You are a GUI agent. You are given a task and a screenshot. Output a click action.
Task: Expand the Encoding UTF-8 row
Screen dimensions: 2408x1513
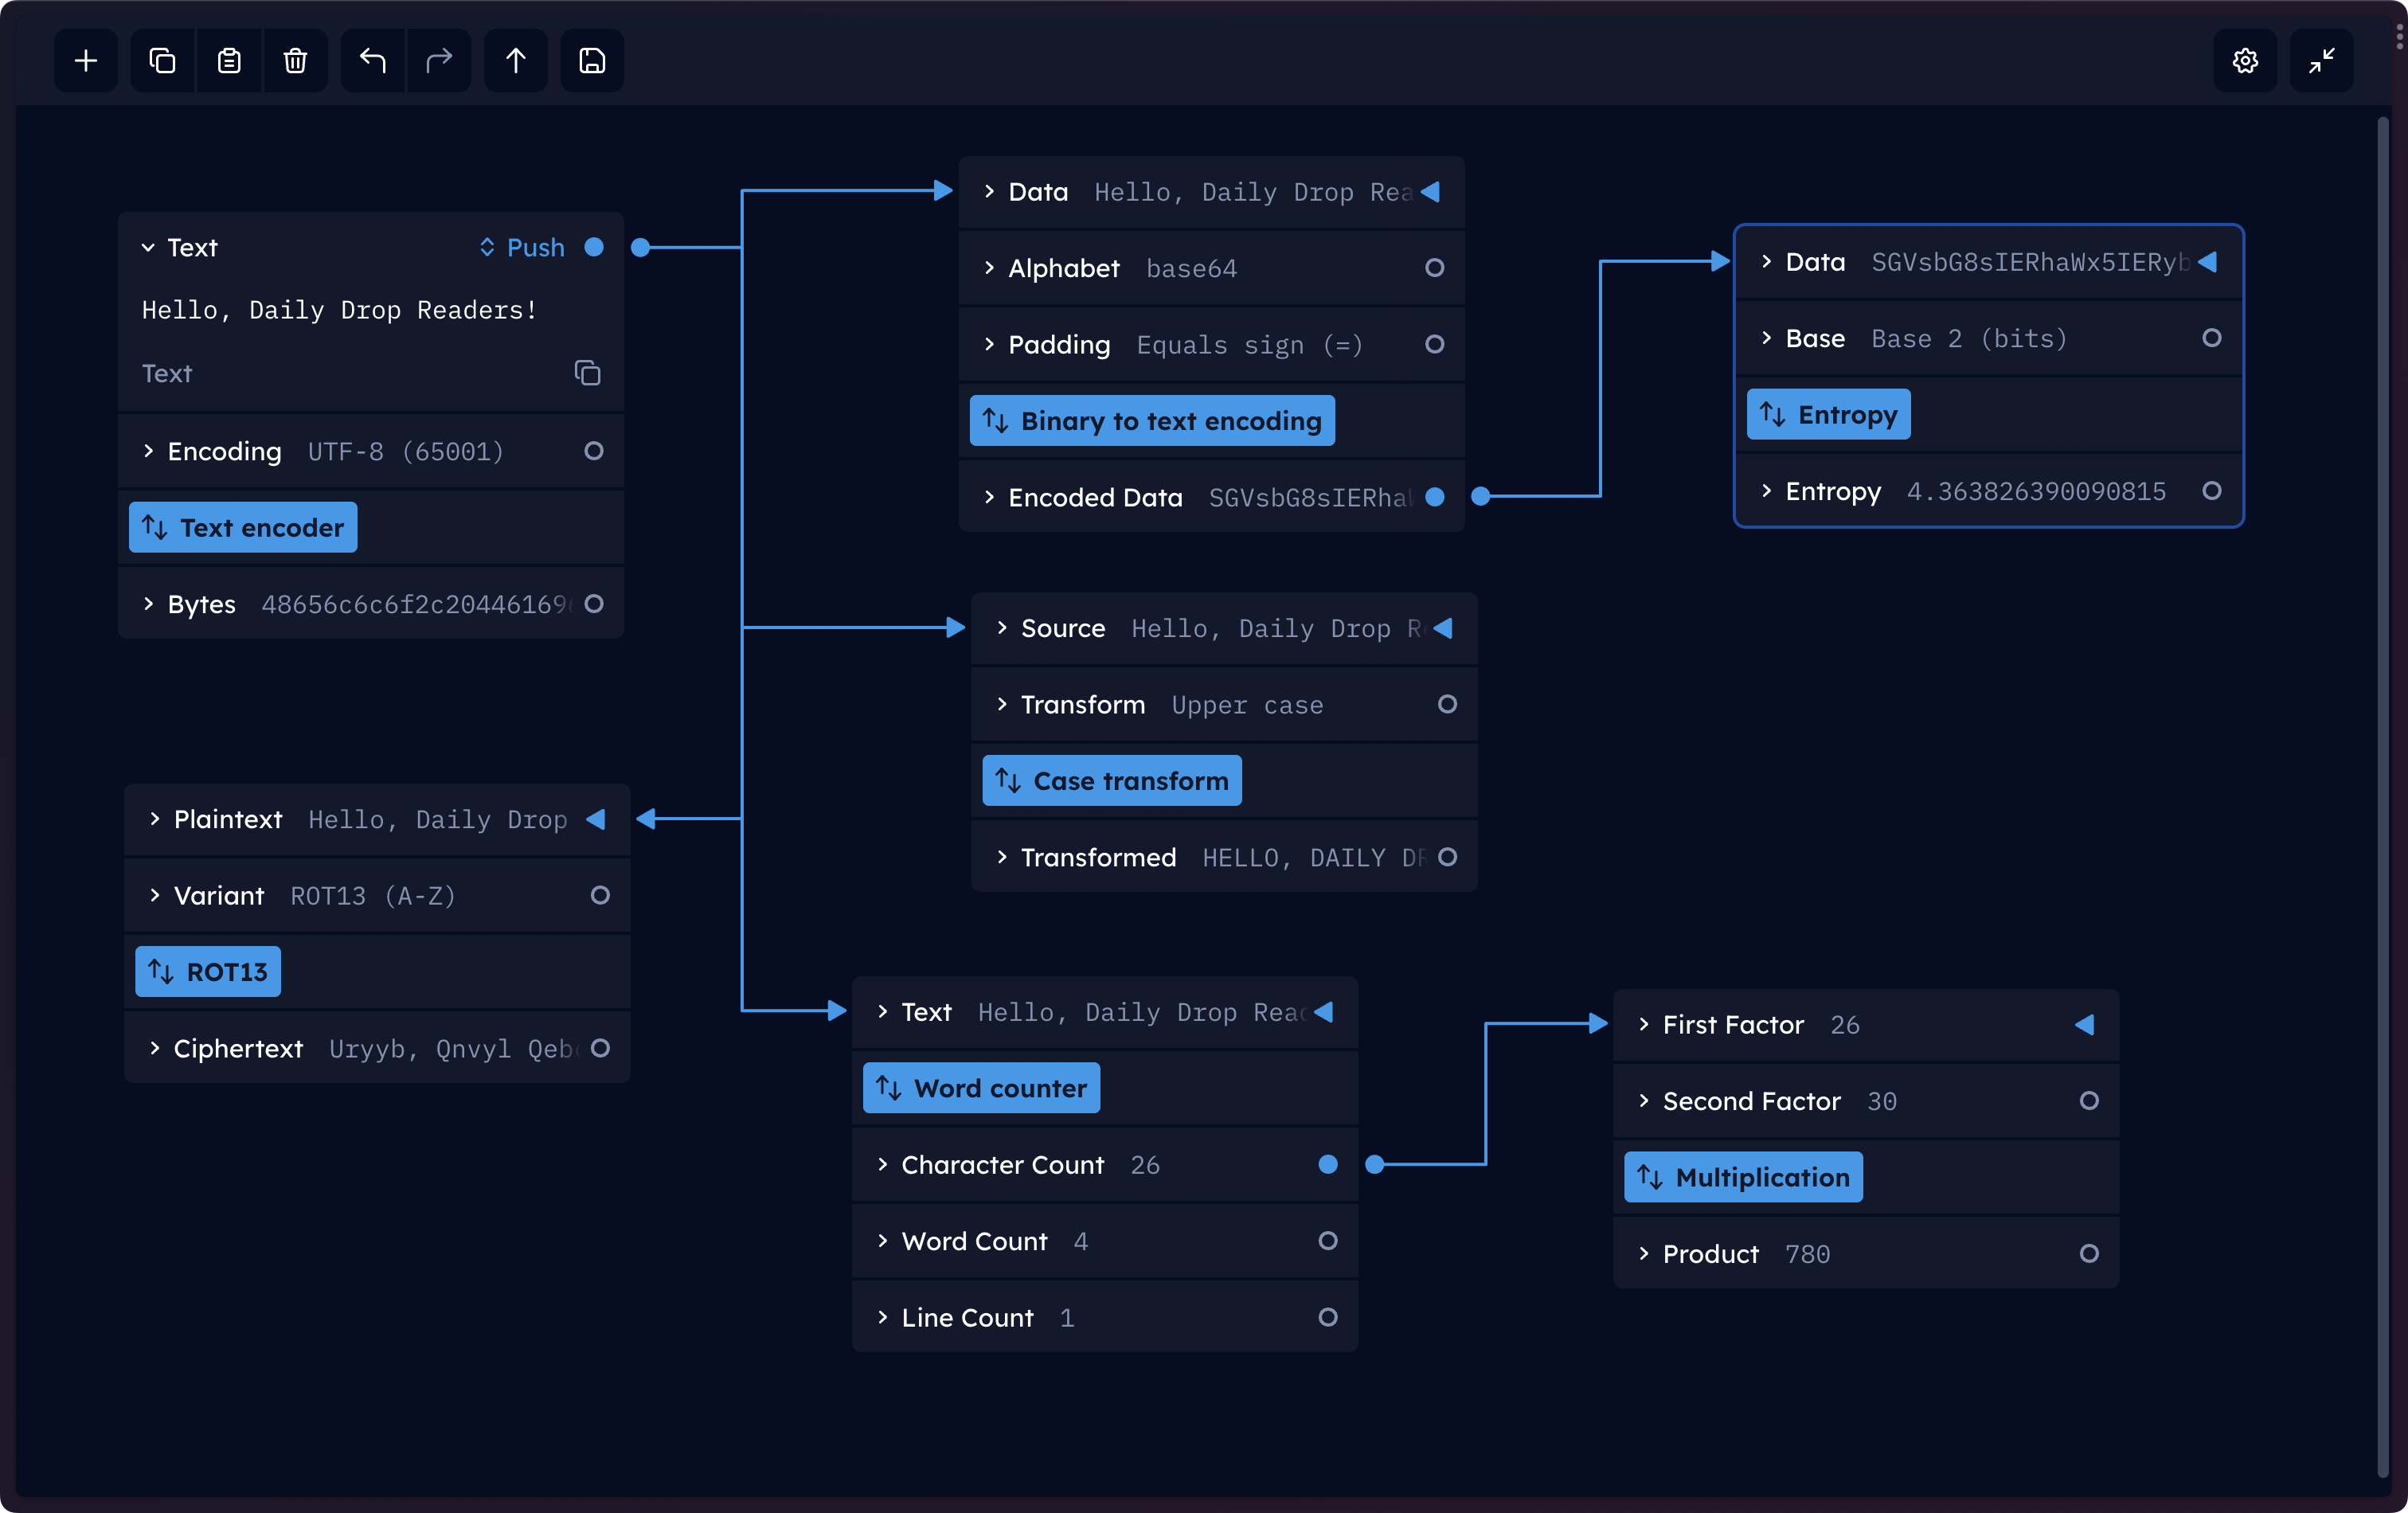pos(148,451)
